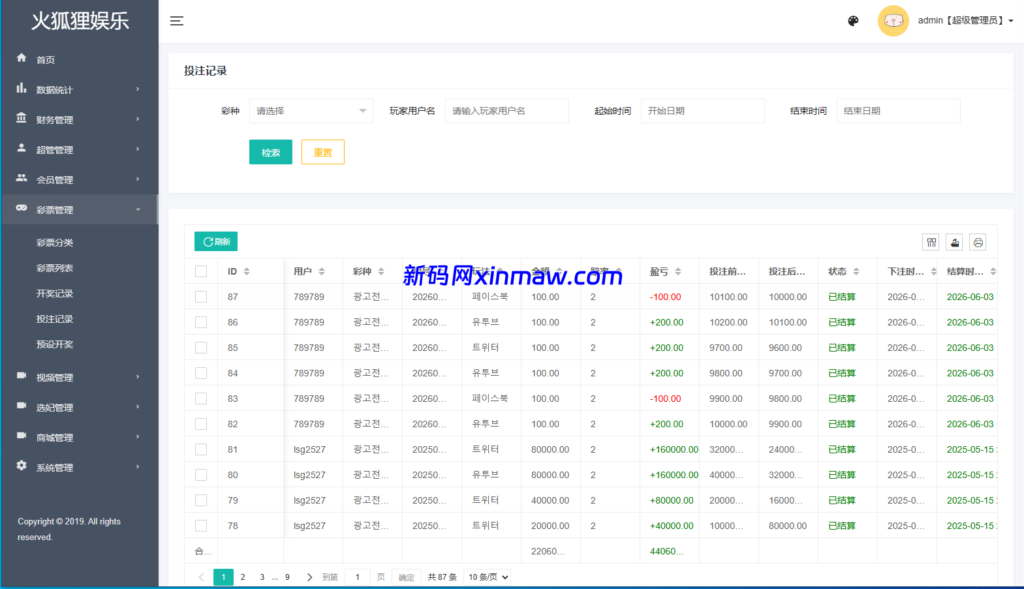Viewport: 1024px width, 589px height.
Task: Check the row with ID 85
Action: point(201,348)
